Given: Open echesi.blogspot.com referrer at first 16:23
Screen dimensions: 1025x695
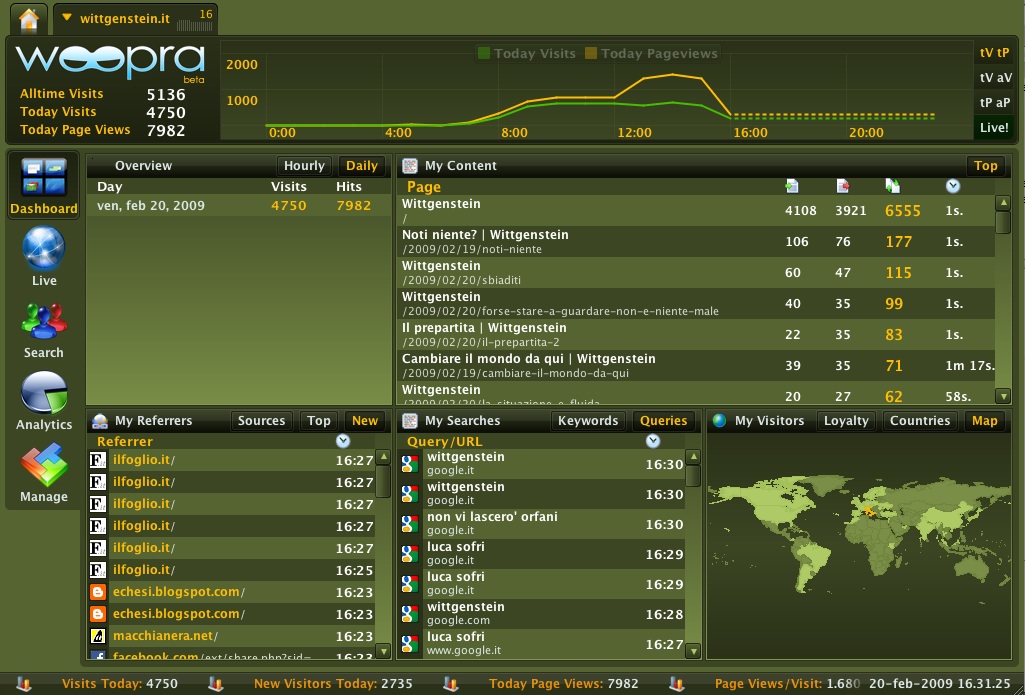Looking at the screenshot, I should tap(176, 592).
